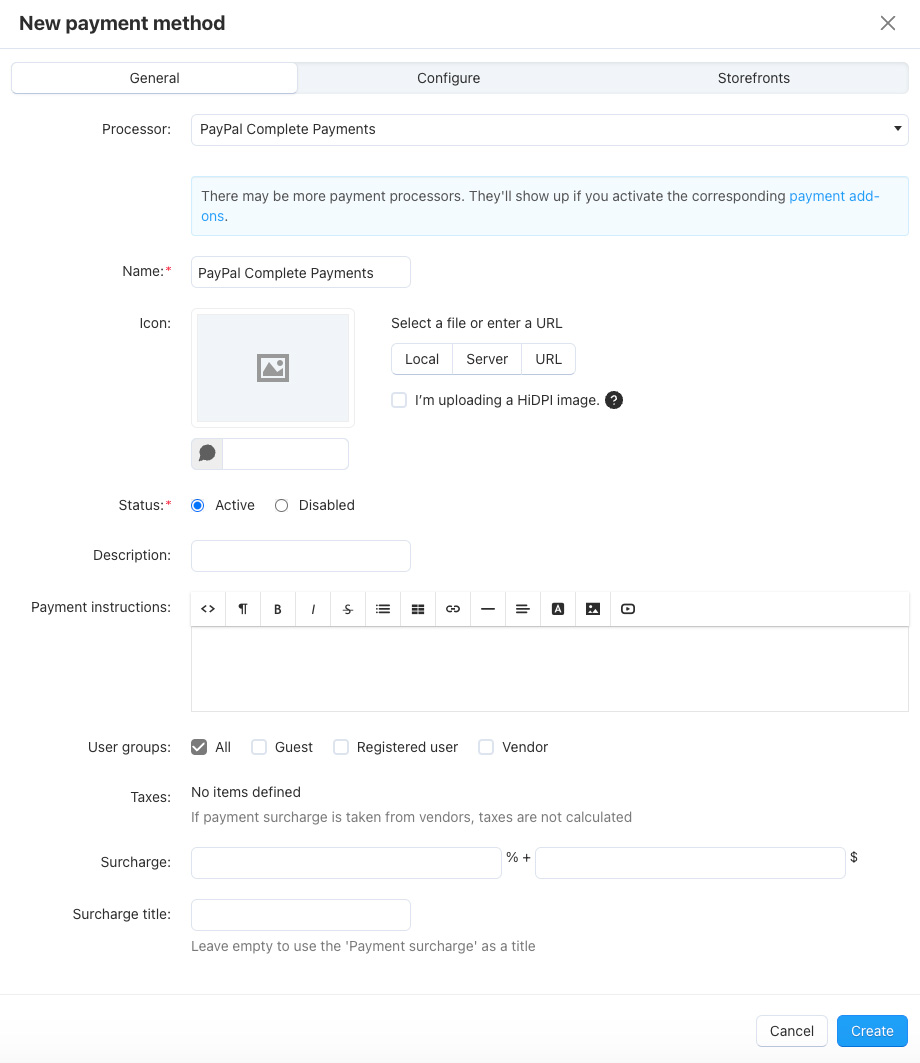920x1063 pixels.
Task: Click the Surcharge title input field
Action: click(x=300, y=915)
